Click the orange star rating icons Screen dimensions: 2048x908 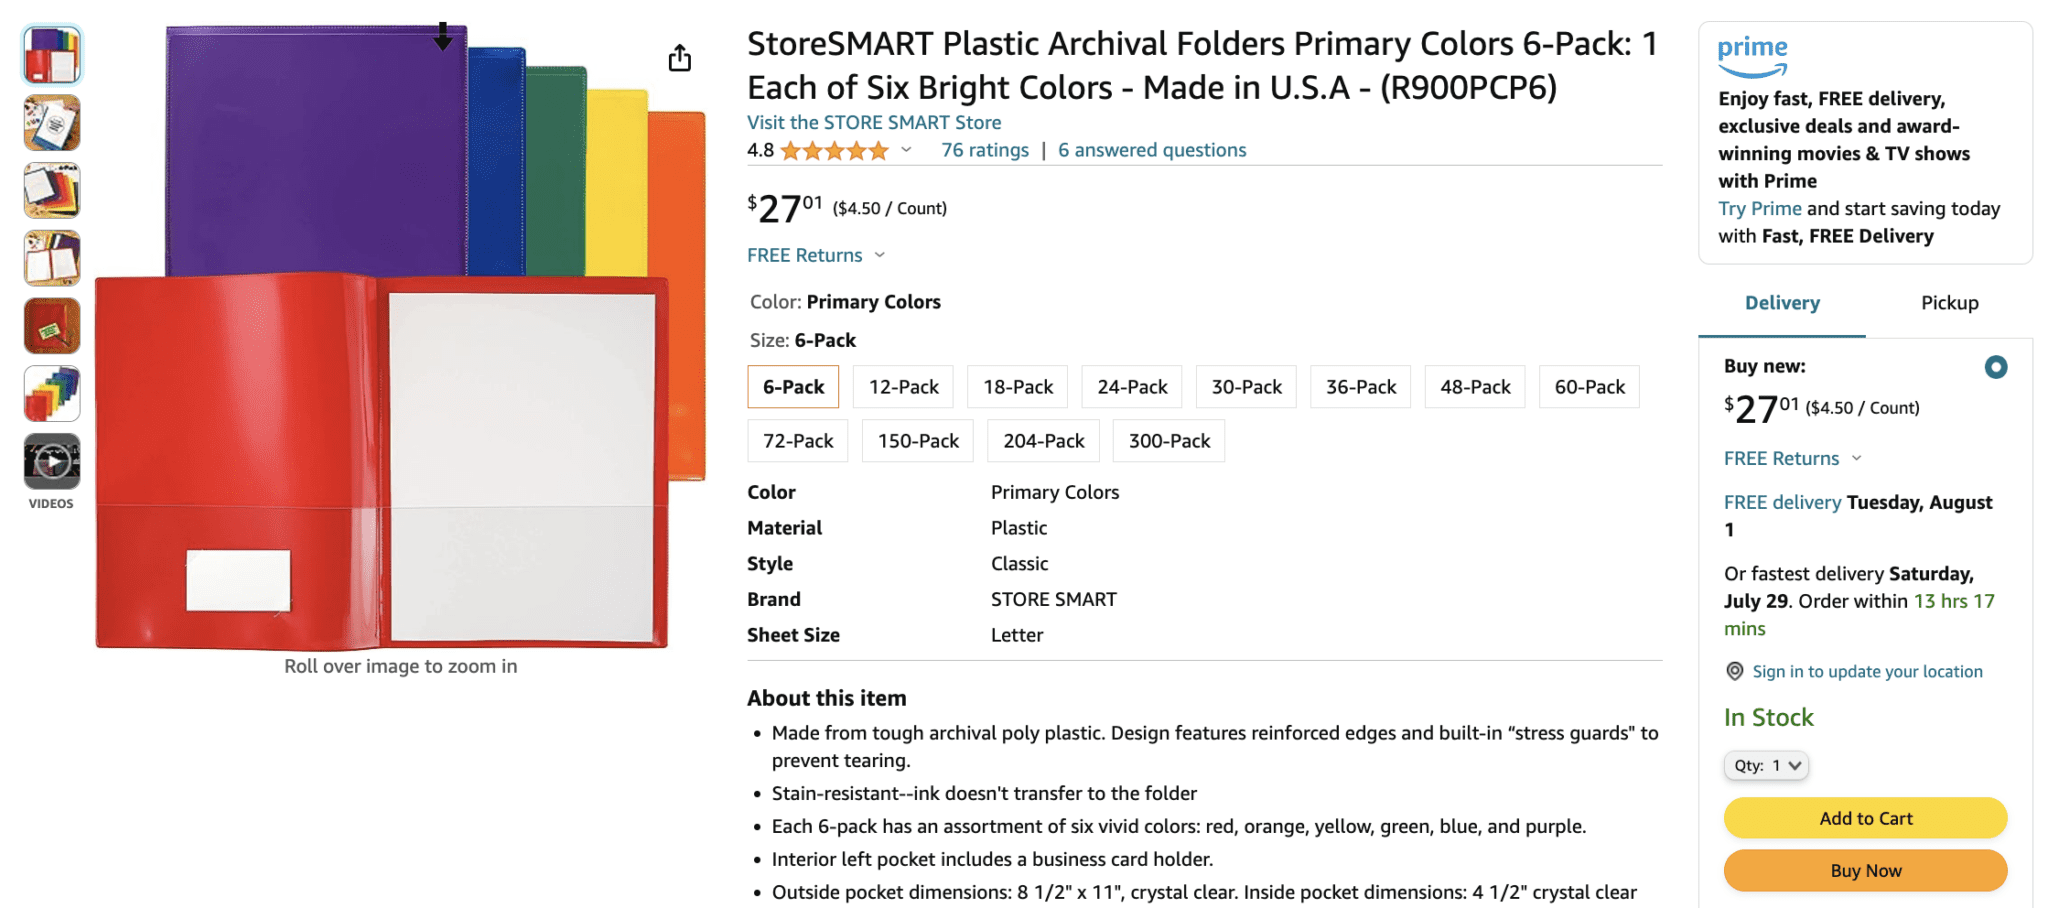[x=831, y=150]
